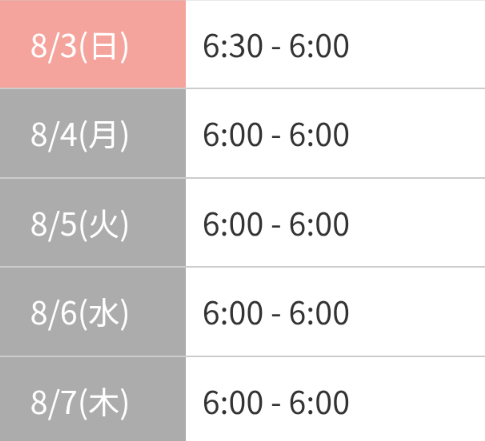Click the dash between times on 8/3
Screen dimensions: 485x441
(x=276, y=49)
